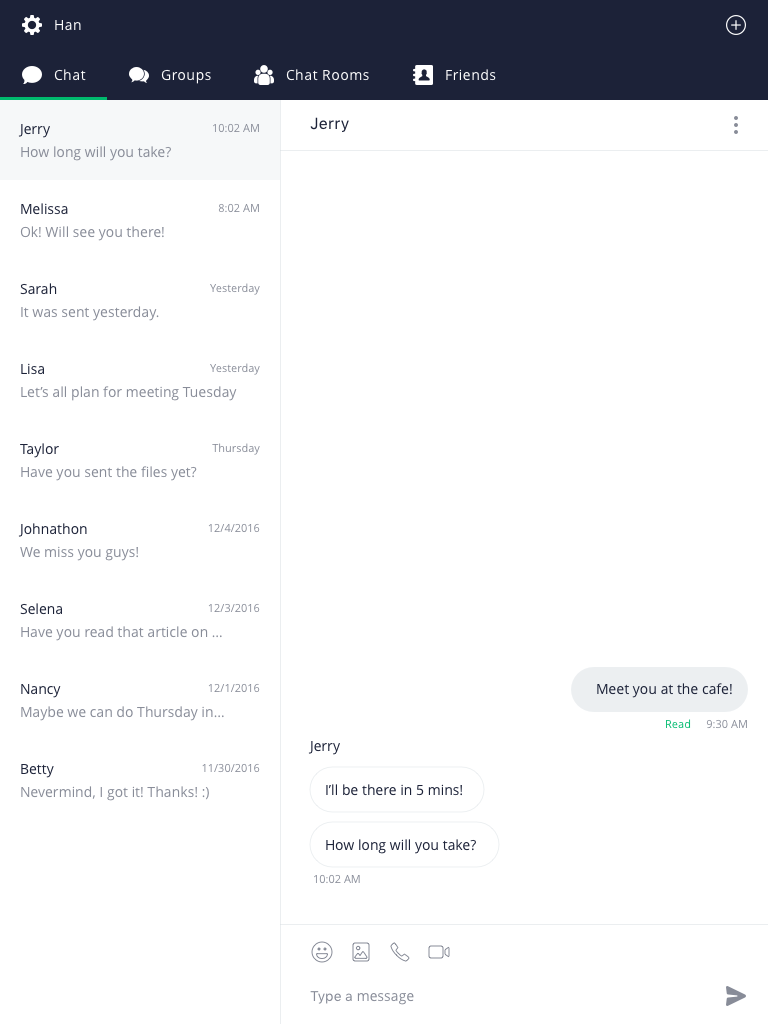Open Johnathon's conversation
768x1024 pixels.
[140, 540]
